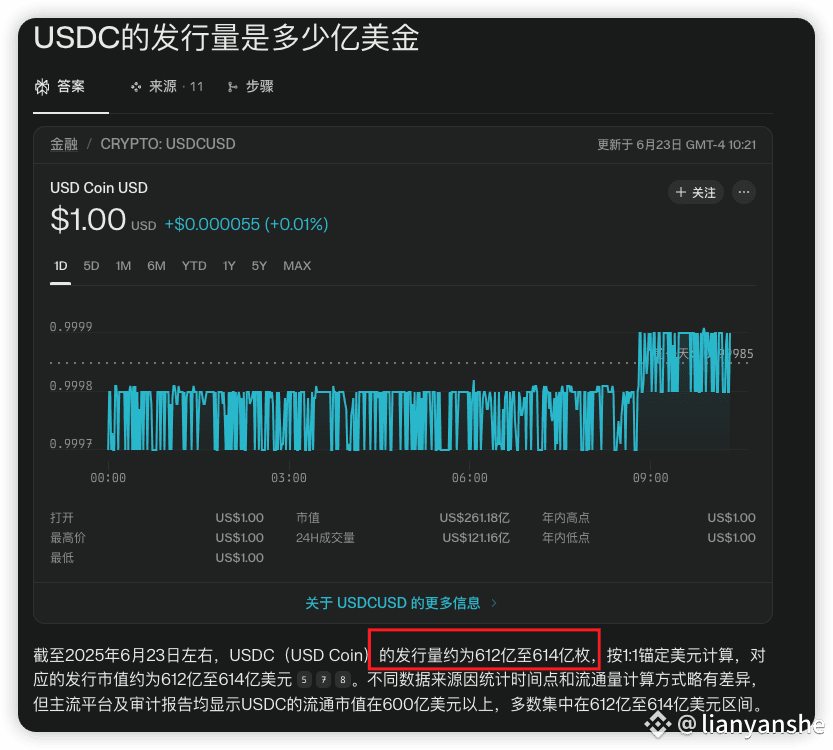Click the 最高价 label

tap(68, 538)
